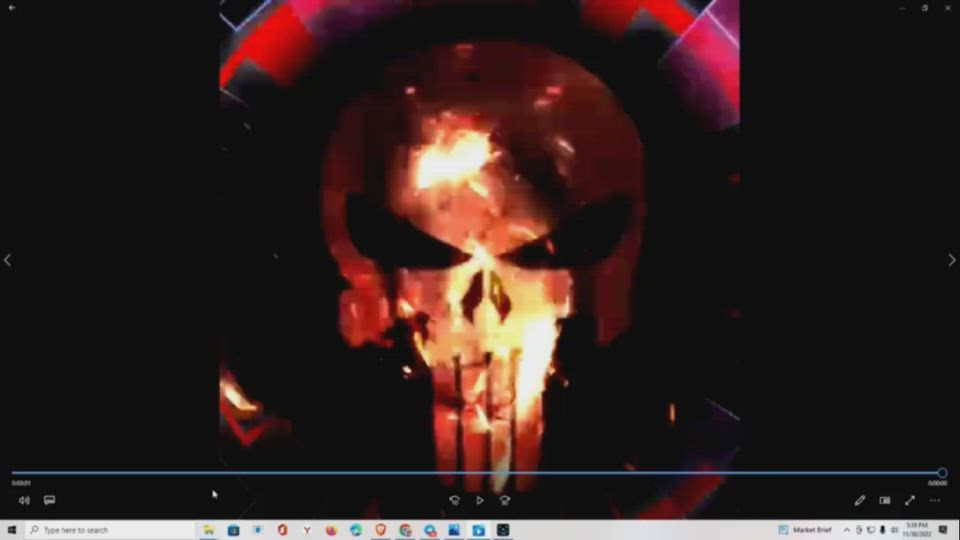The image size is (960, 540).
Task: Click the volume speaker icon in player
Action: (24, 500)
